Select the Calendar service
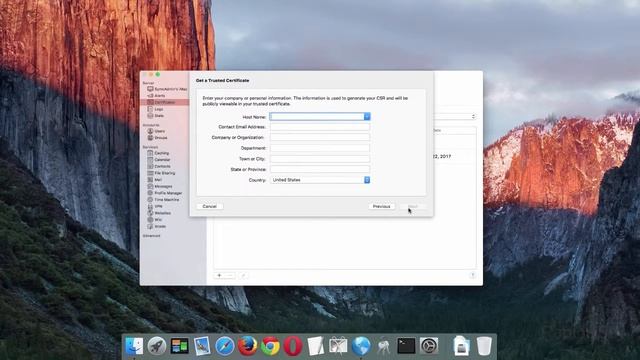640x360 pixels. pos(158,160)
